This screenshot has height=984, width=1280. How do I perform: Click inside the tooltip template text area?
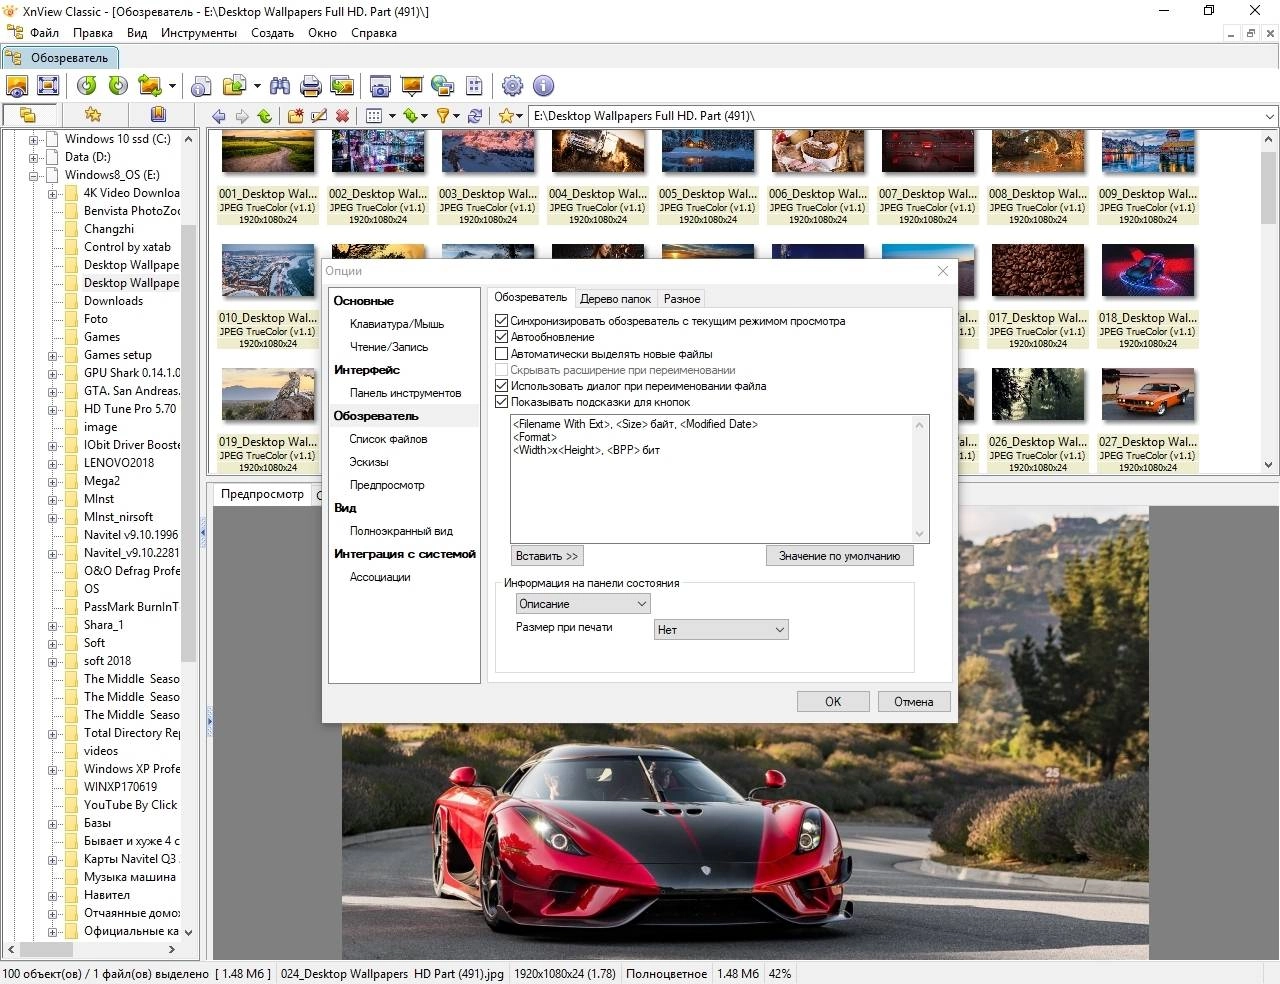[x=712, y=478]
